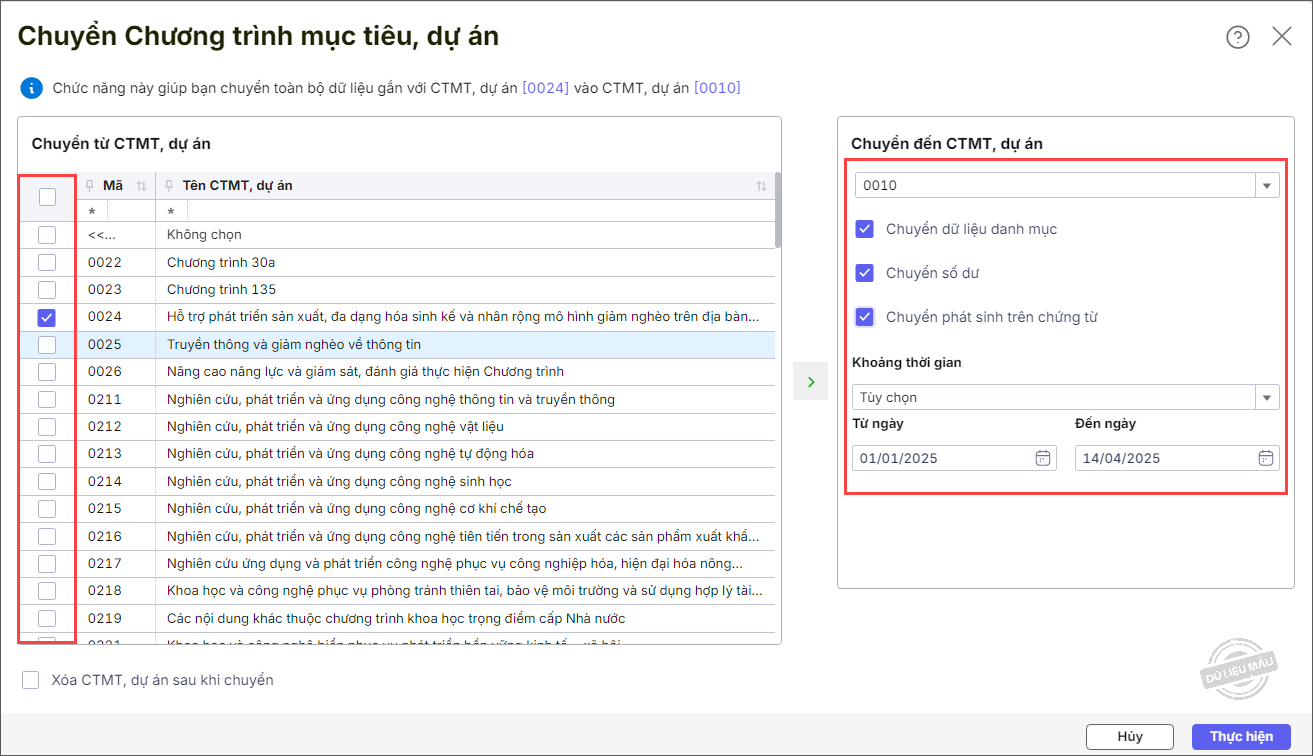Enable Xóa CTMT, dự án sau khi chuyển
The height and width of the screenshot is (756, 1313).
(31, 680)
